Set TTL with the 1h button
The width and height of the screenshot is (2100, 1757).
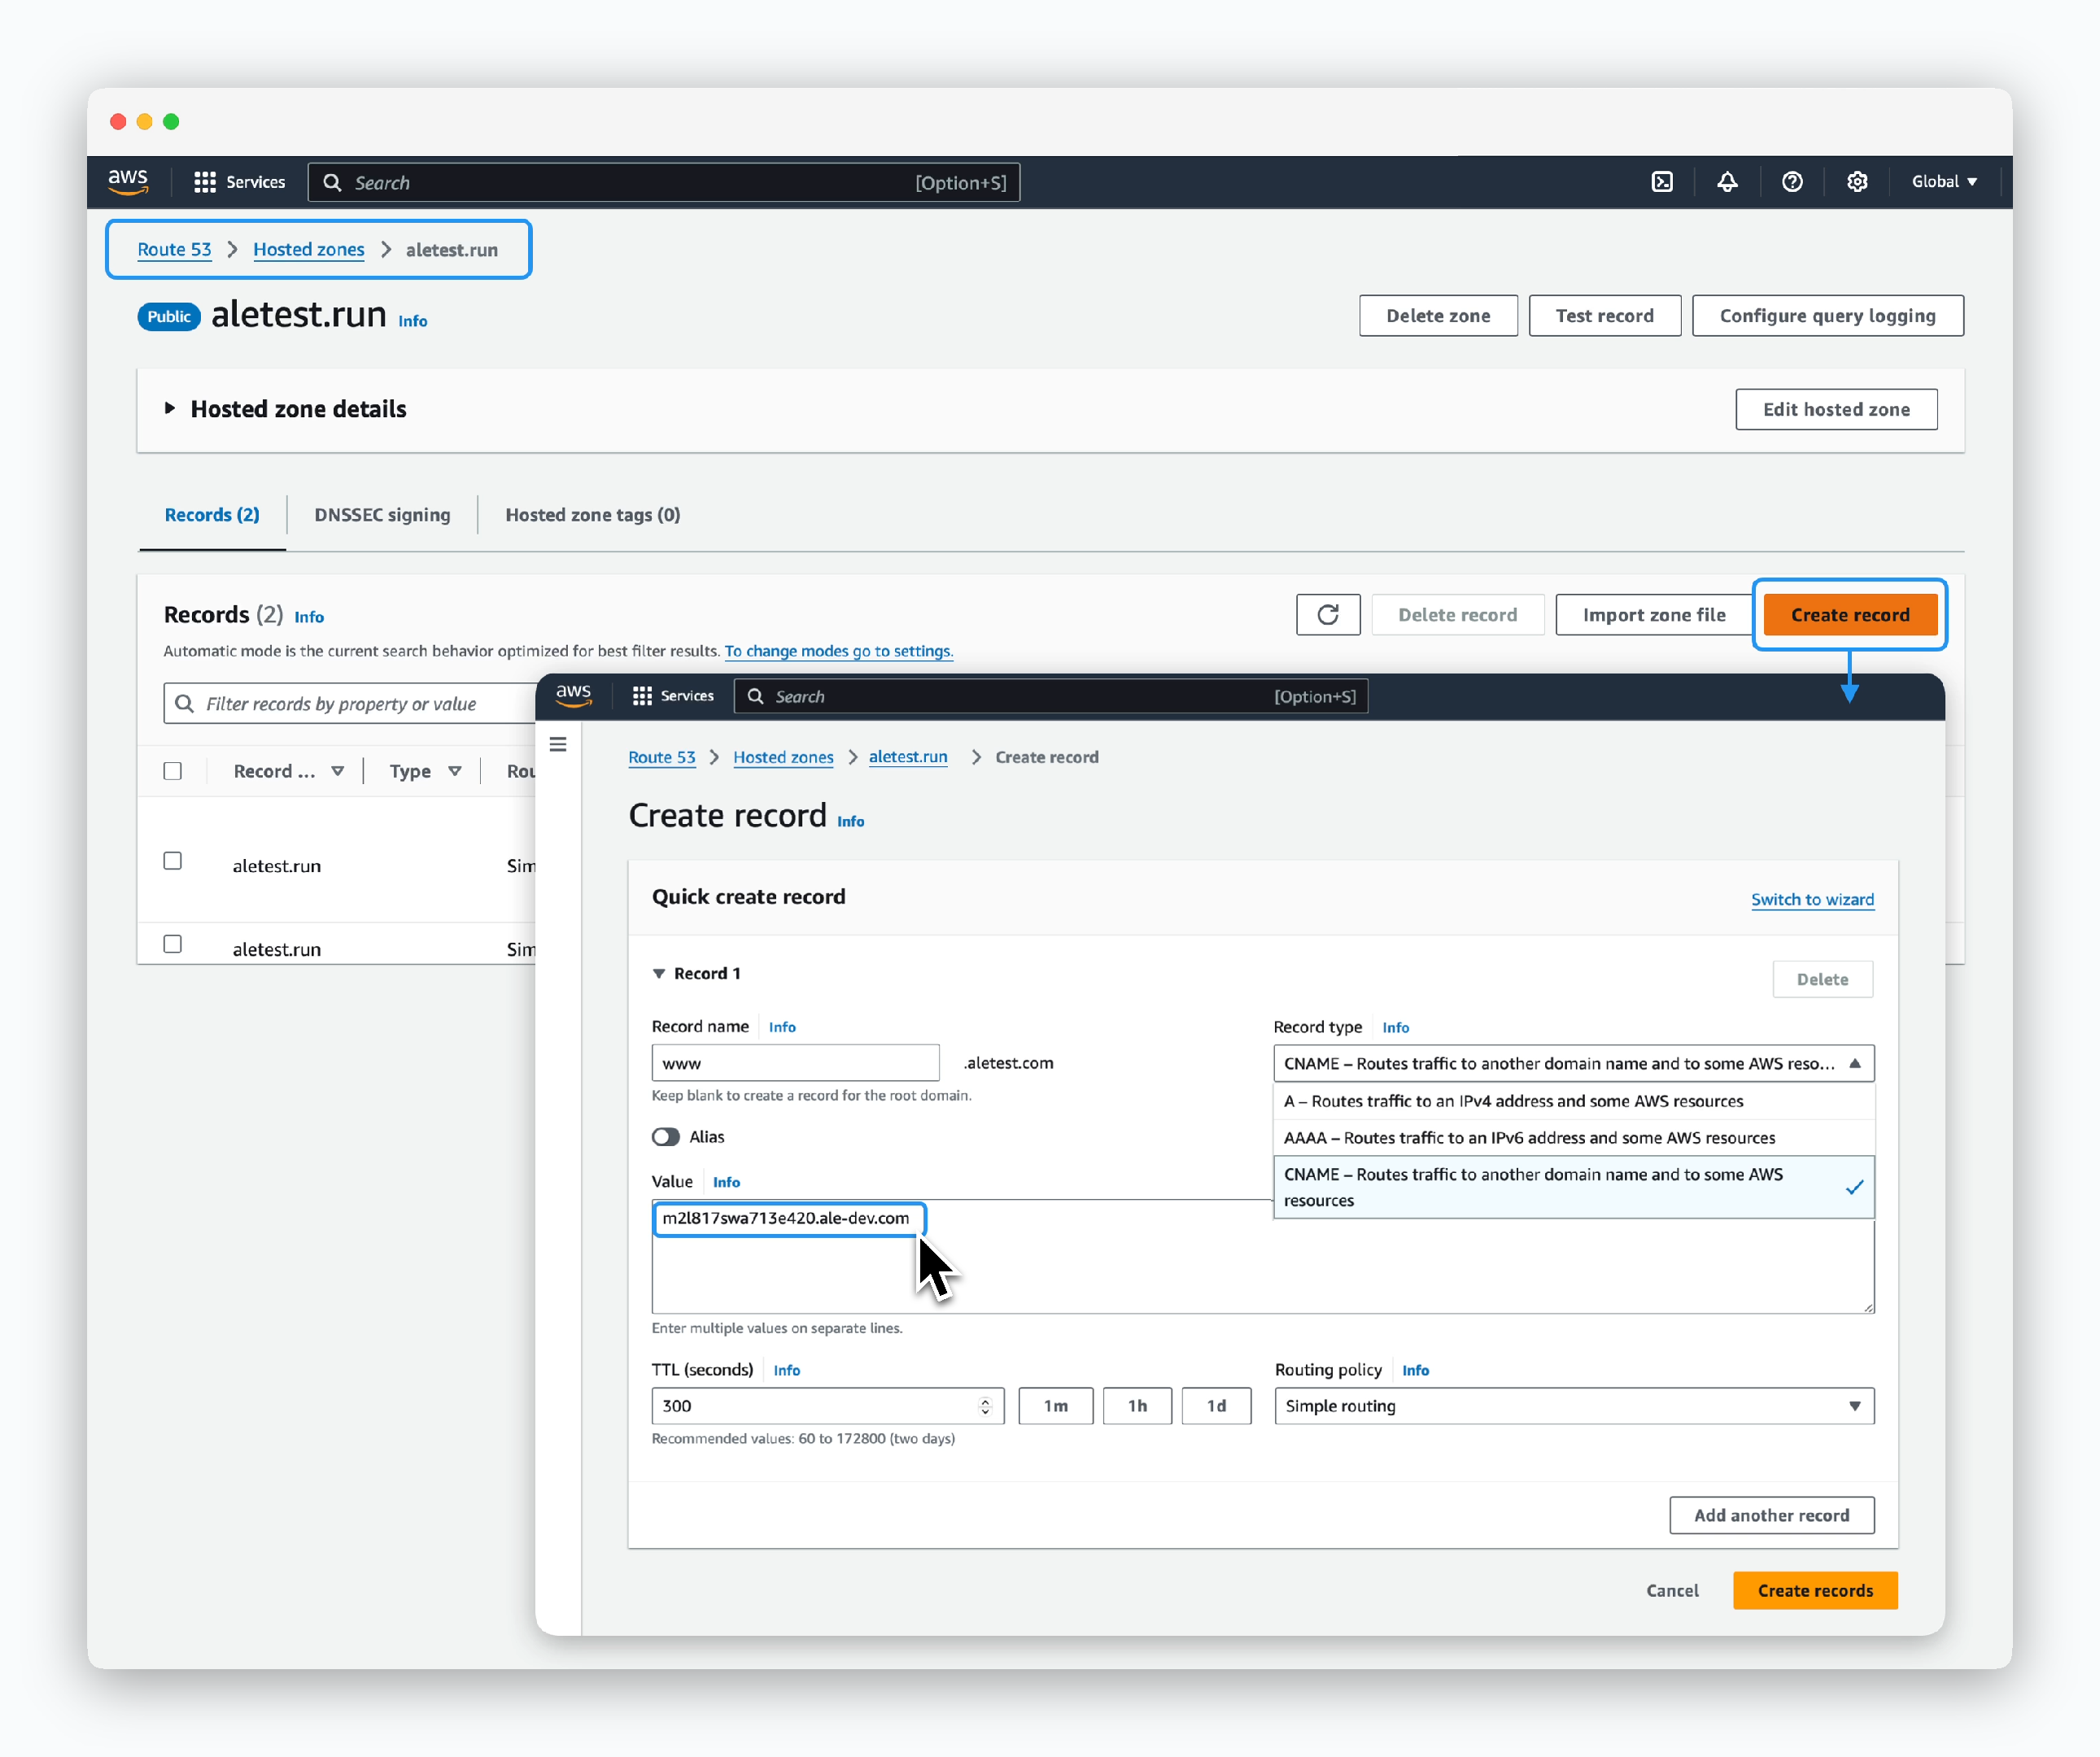click(x=1137, y=1406)
